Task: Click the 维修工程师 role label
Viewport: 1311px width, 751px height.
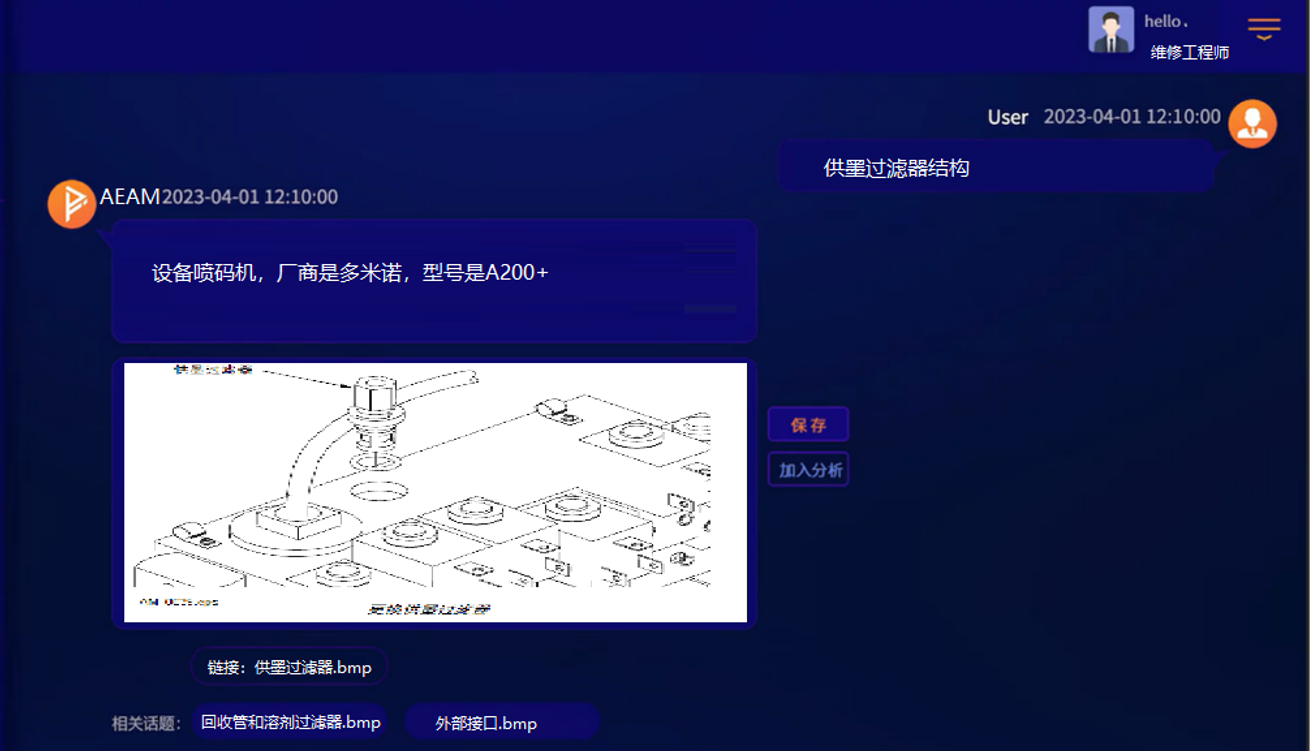Action: tap(1189, 52)
